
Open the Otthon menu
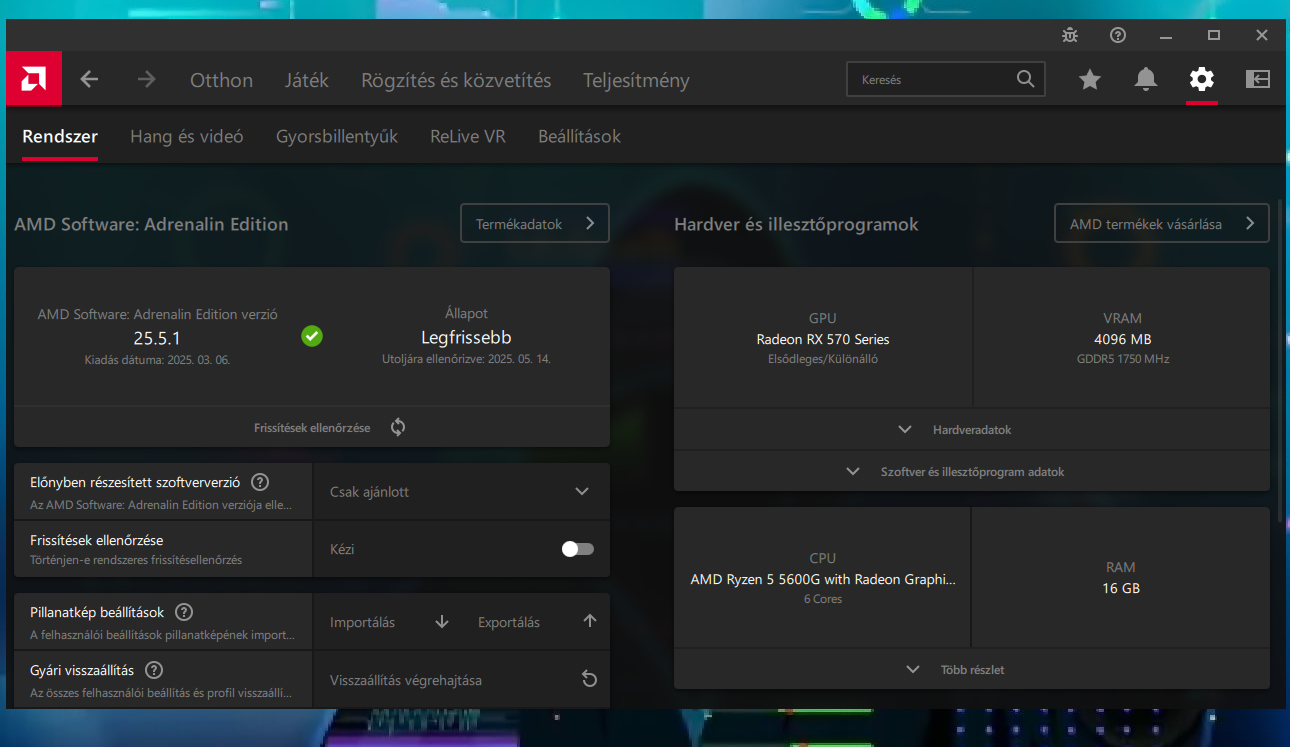[222, 80]
